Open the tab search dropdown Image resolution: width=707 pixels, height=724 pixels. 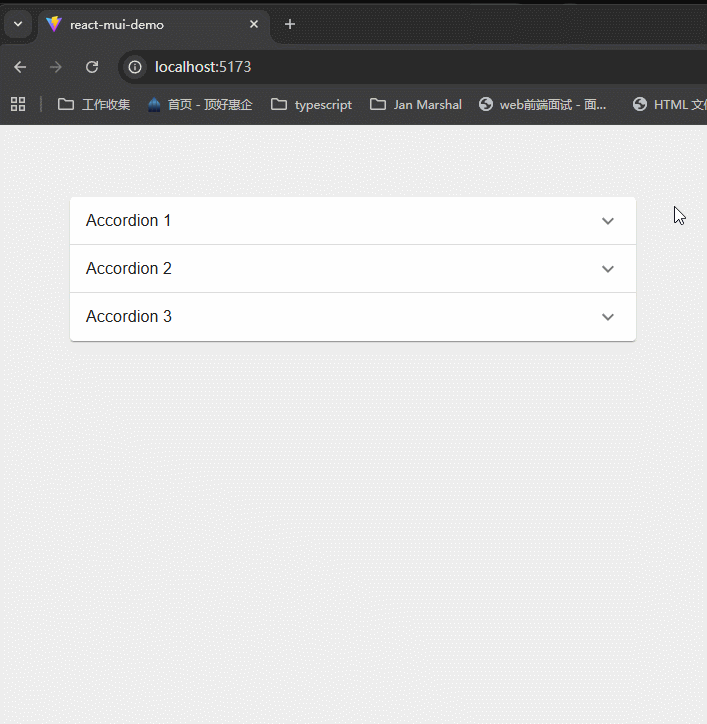18,24
